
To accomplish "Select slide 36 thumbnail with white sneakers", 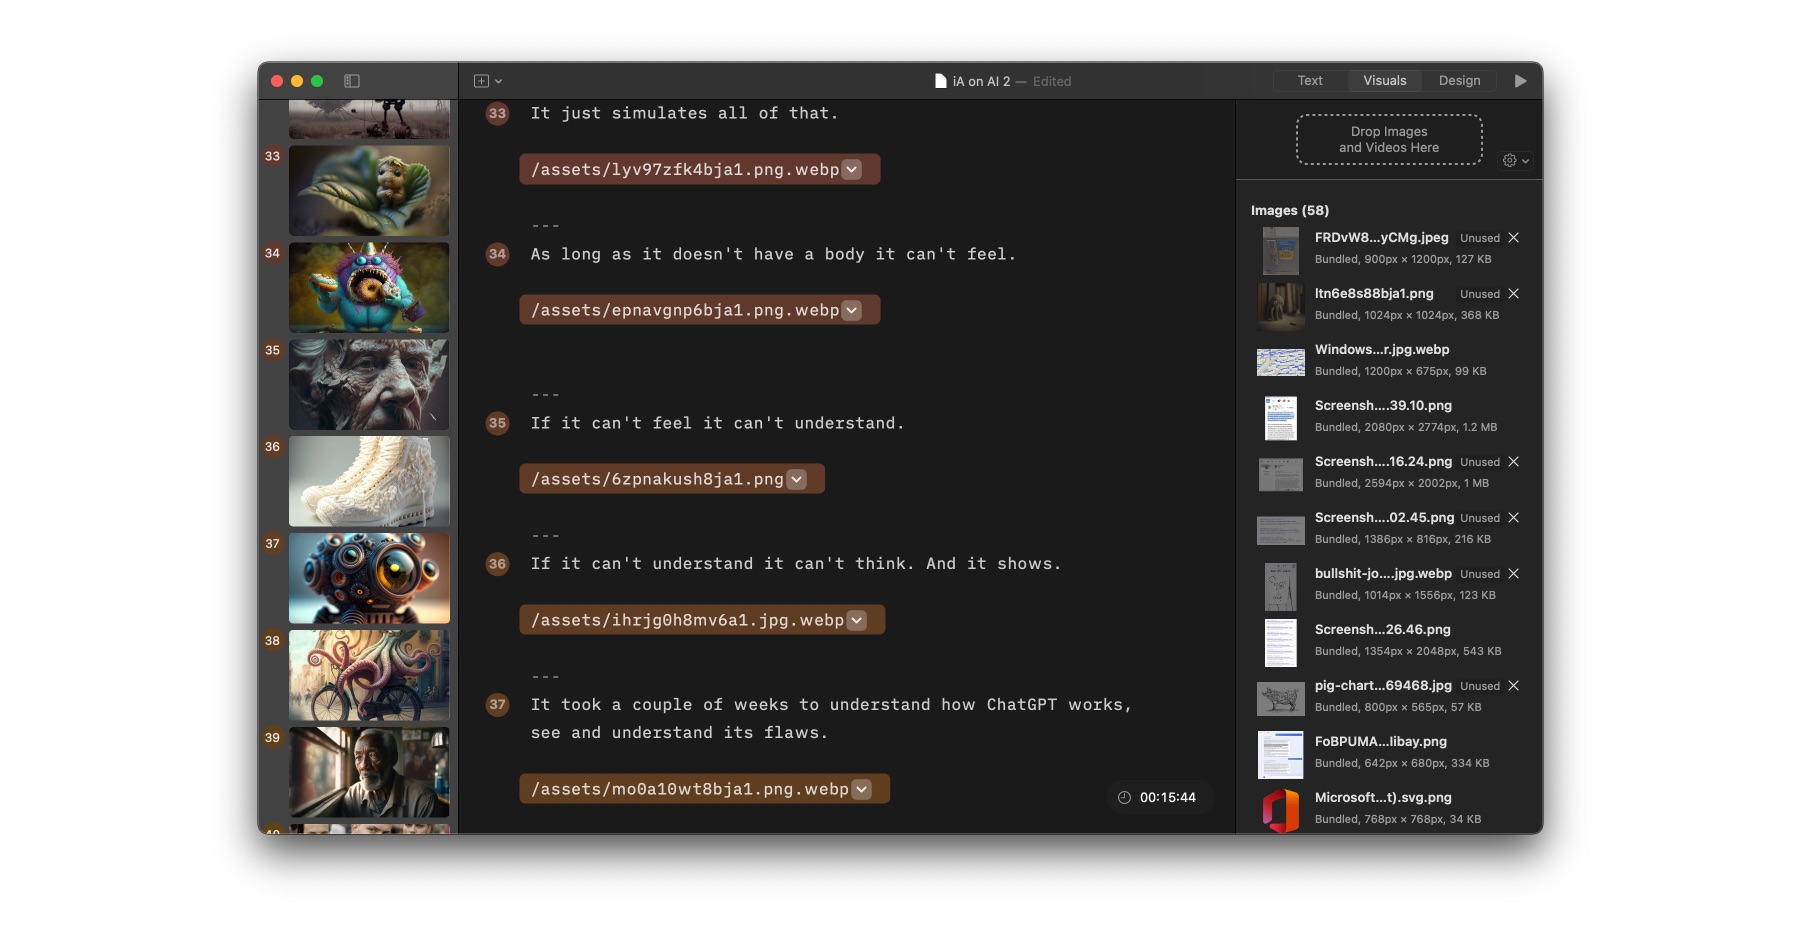I will click(369, 482).
